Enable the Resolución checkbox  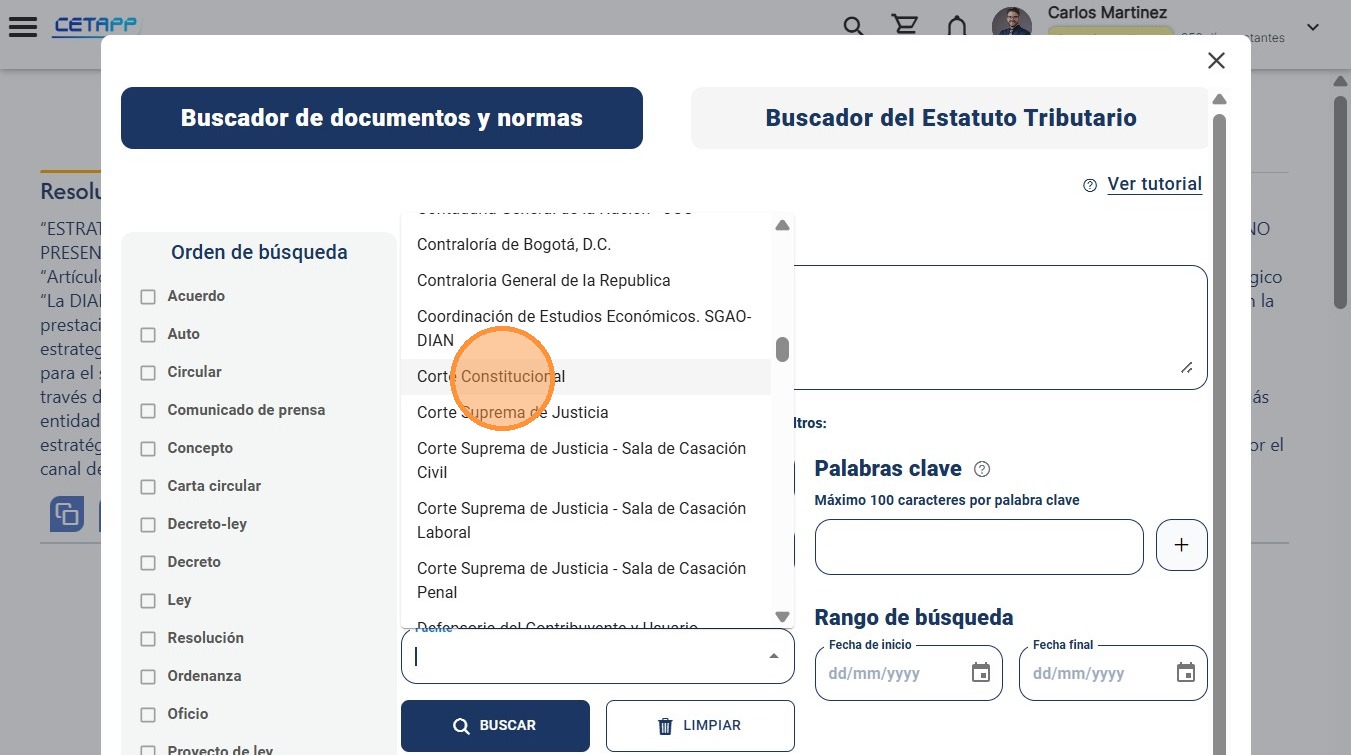148,639
